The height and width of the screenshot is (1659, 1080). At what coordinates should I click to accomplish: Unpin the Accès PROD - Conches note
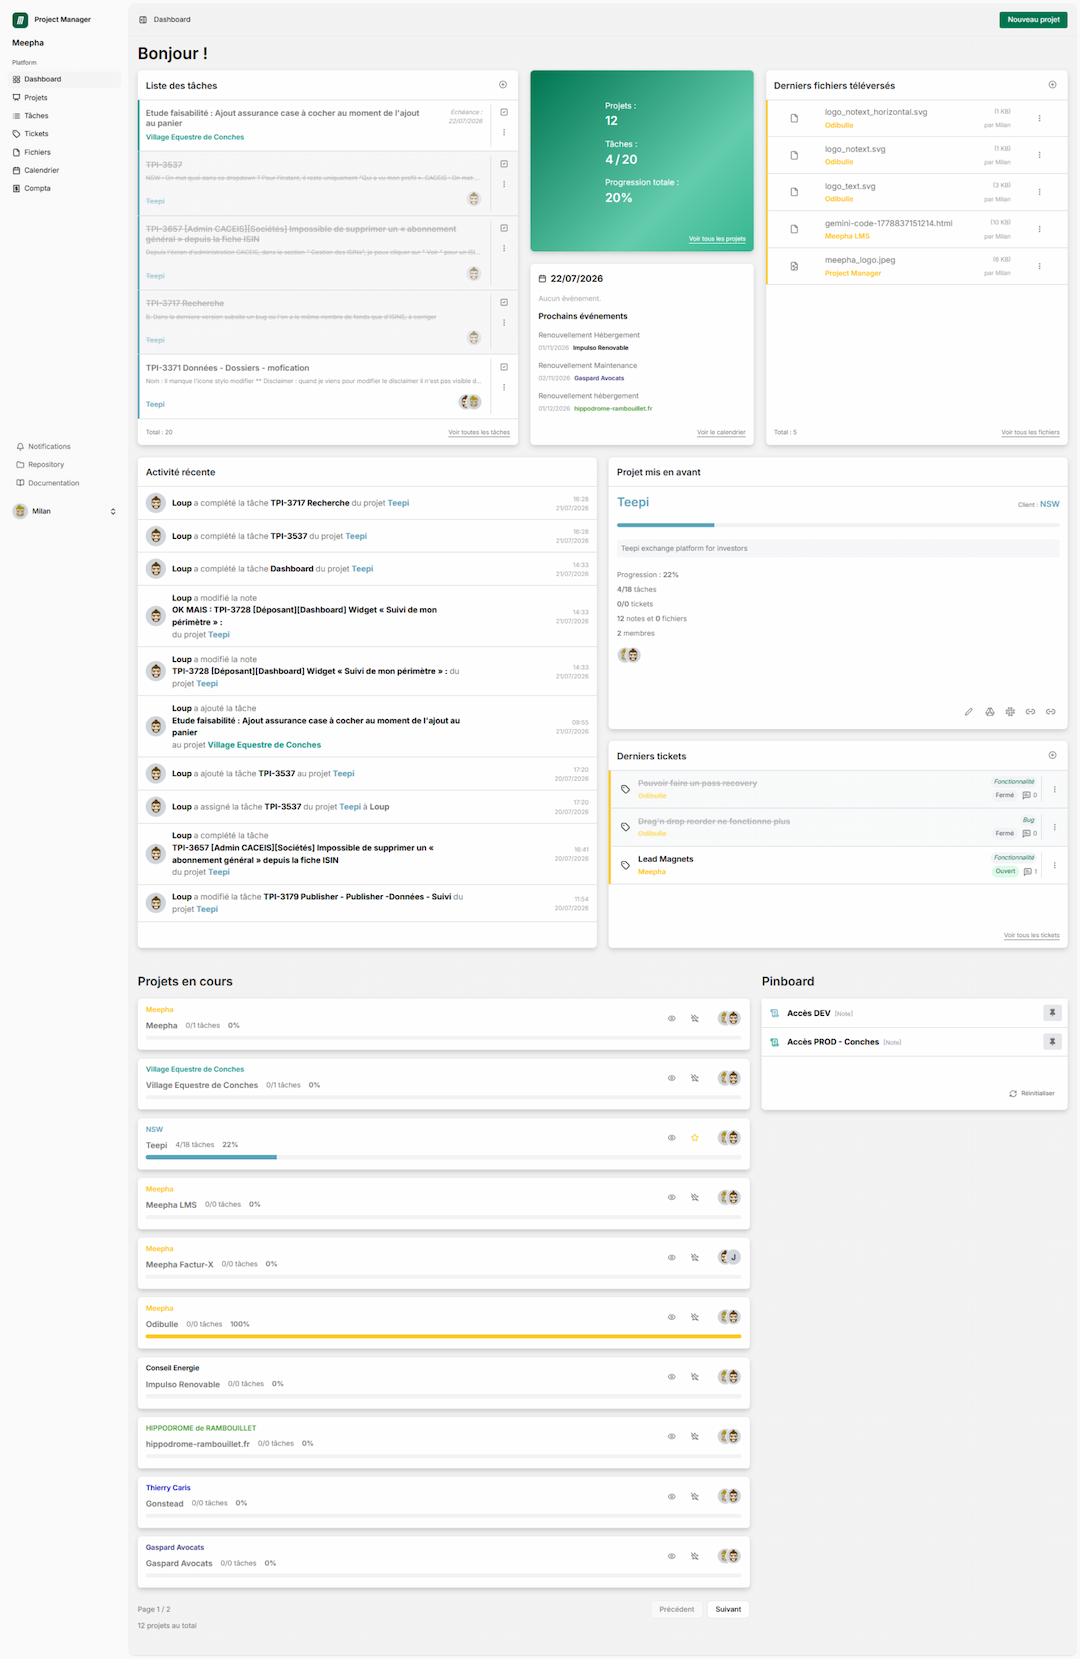[x=1052, y=1042]
